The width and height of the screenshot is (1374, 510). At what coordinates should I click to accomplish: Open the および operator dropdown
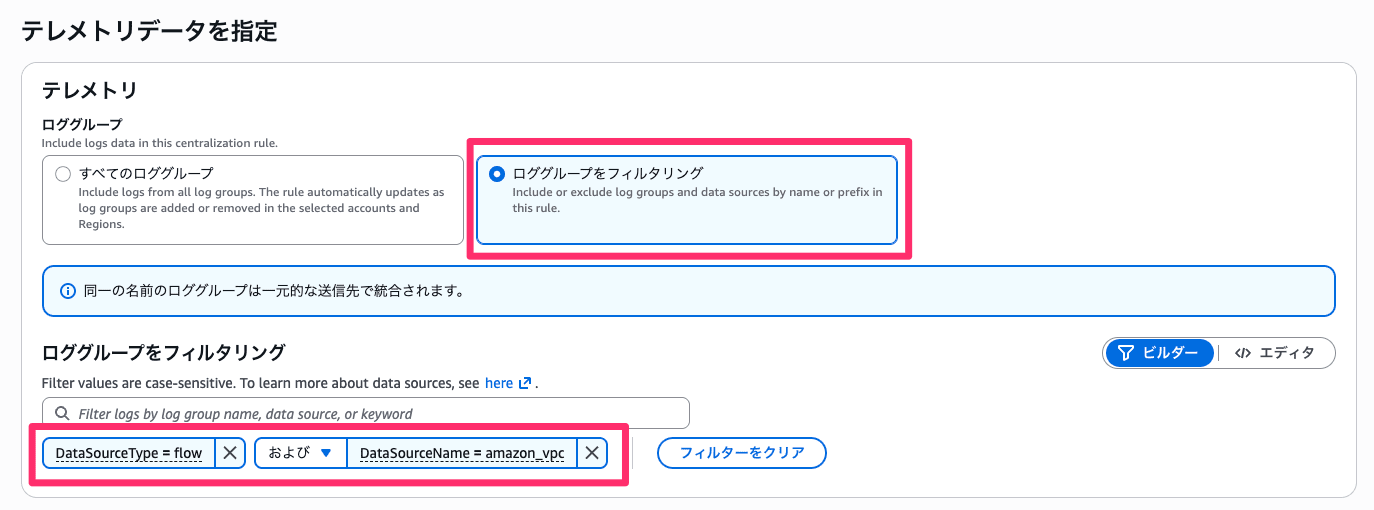[300, 453]
